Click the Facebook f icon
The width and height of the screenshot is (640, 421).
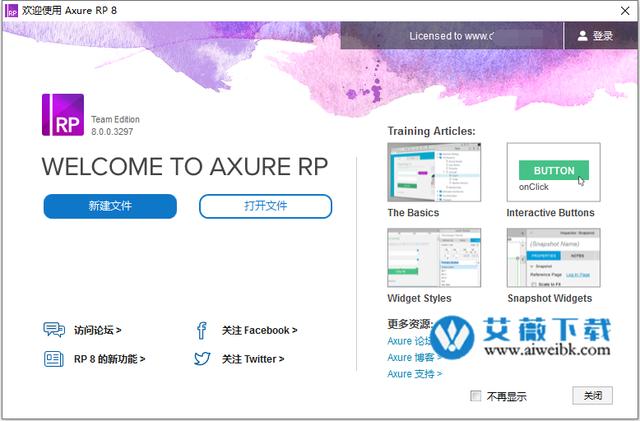click(x=202, y=330)
